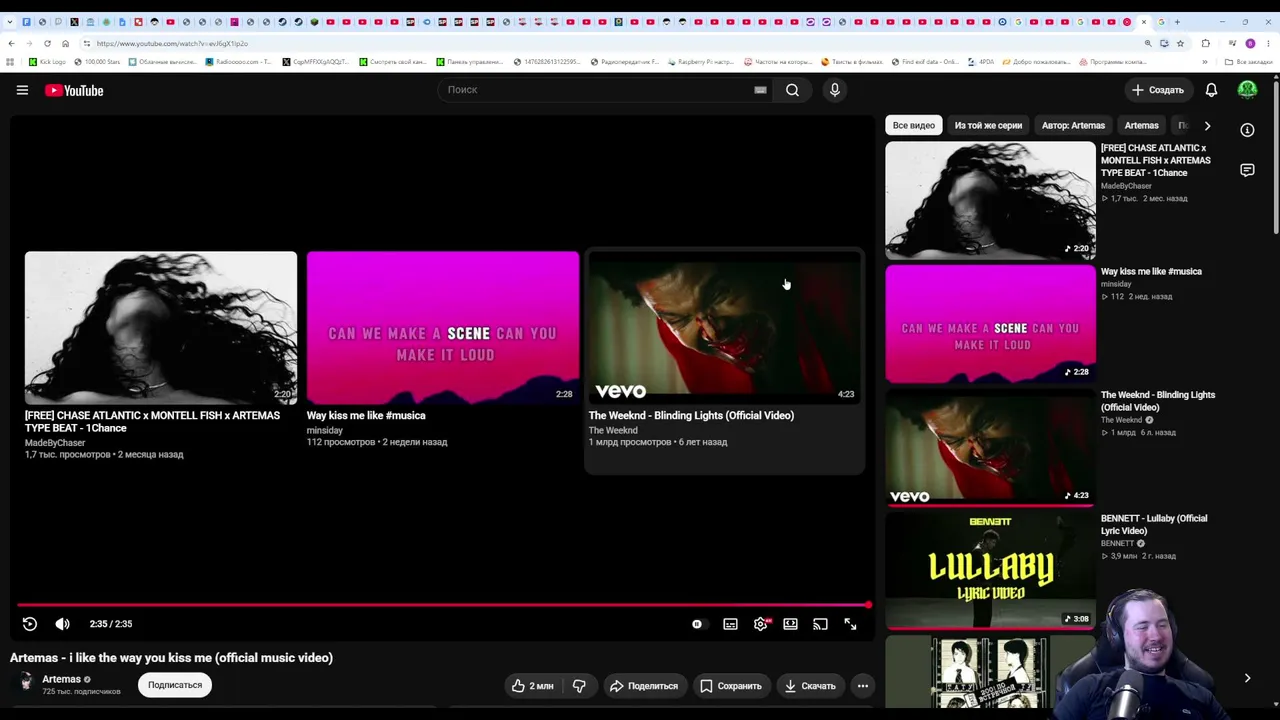The width and height of the screenshot is (1280, 720).
Task: Bookmark the page with the star icon
Action: click(1180, 43)
